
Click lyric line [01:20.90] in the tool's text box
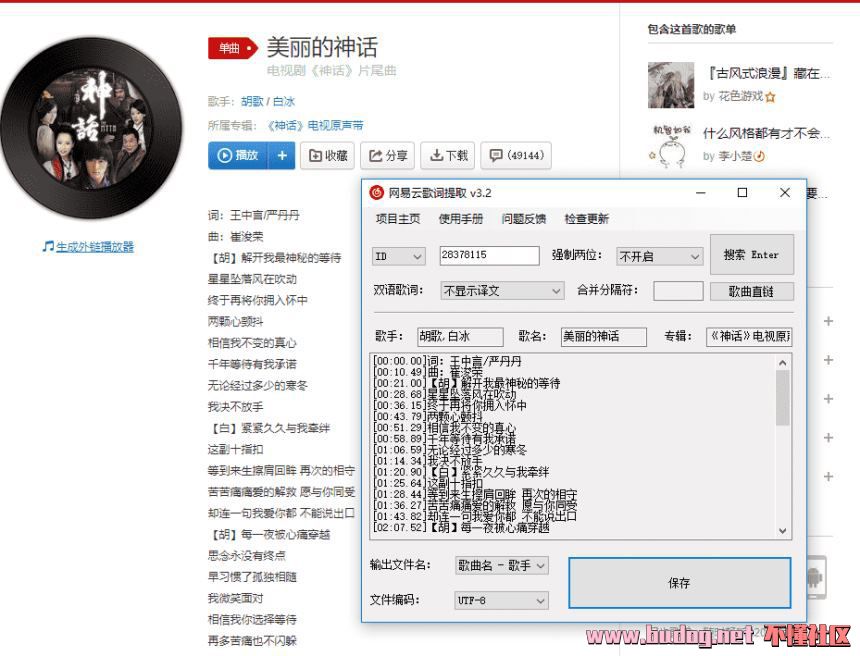click(461, 472)
